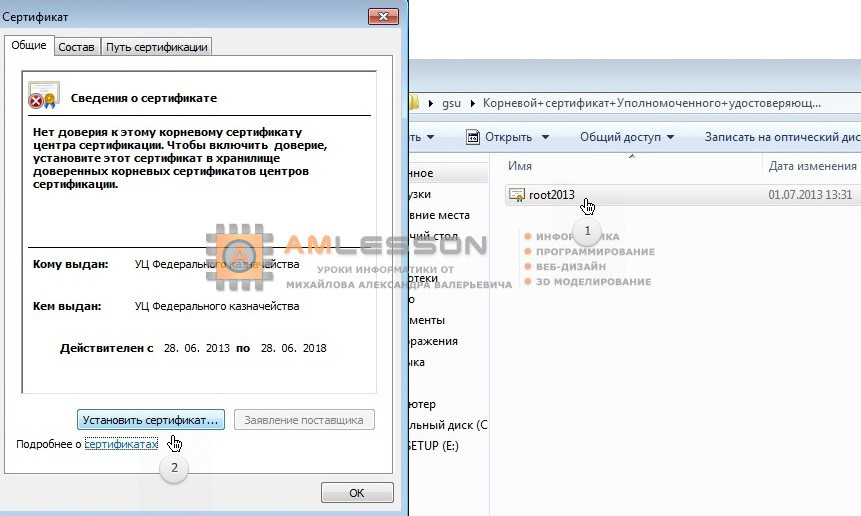Click the Корневой сертификат folder breadcrumb
Screen dimensions: 861x516
pyautogui.click(x=652, y=103)
